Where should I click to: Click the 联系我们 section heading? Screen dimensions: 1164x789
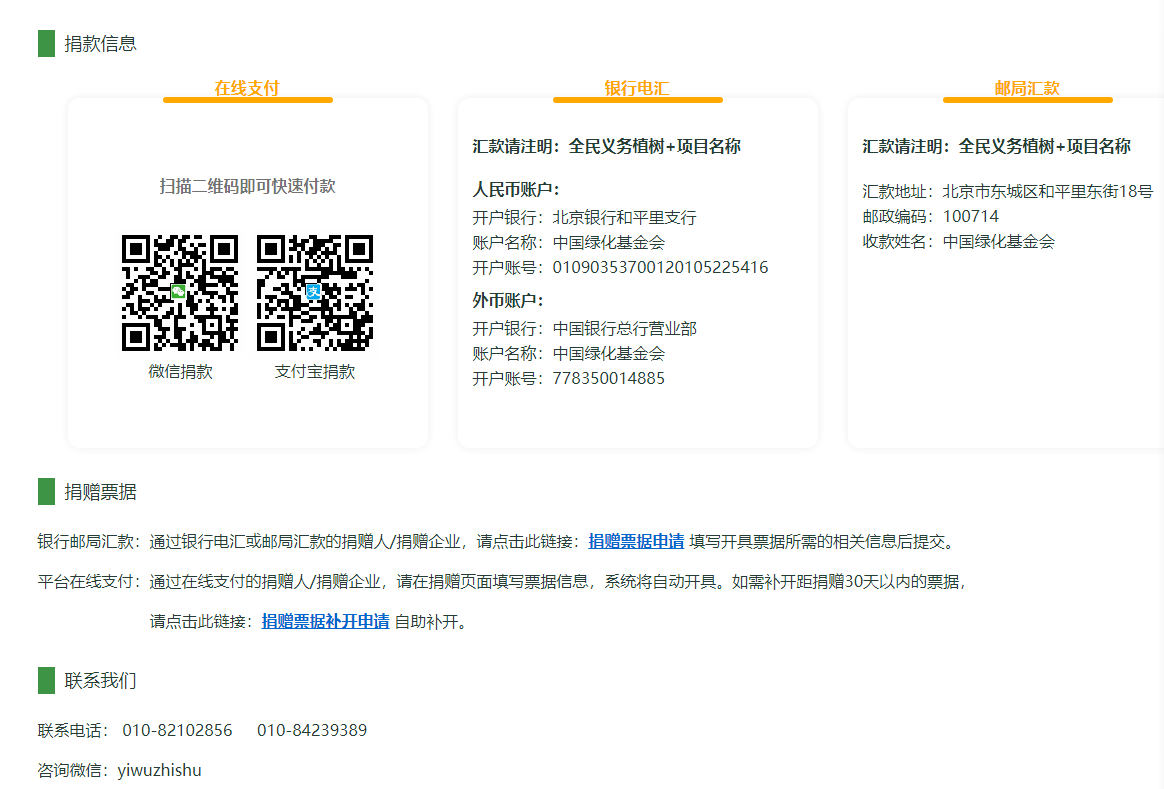pos(100,681)
